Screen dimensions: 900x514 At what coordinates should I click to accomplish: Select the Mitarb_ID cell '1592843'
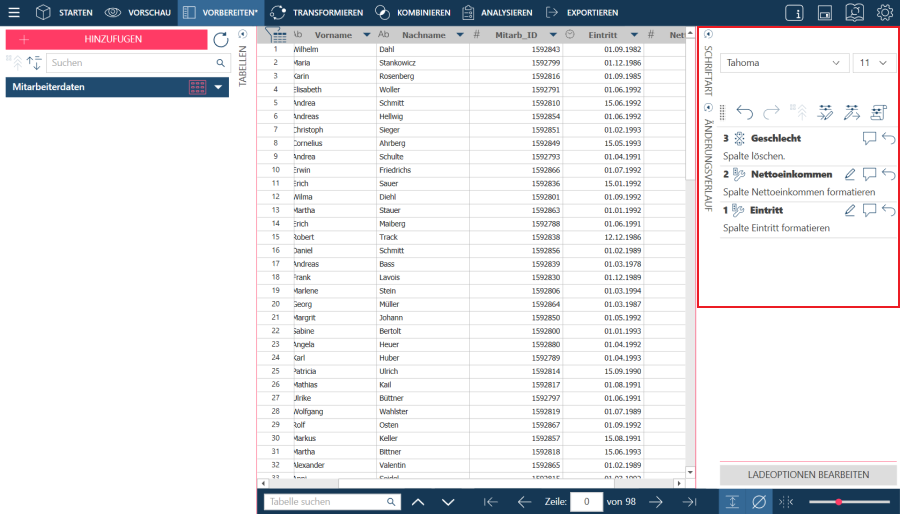click(x=515, y=49)
